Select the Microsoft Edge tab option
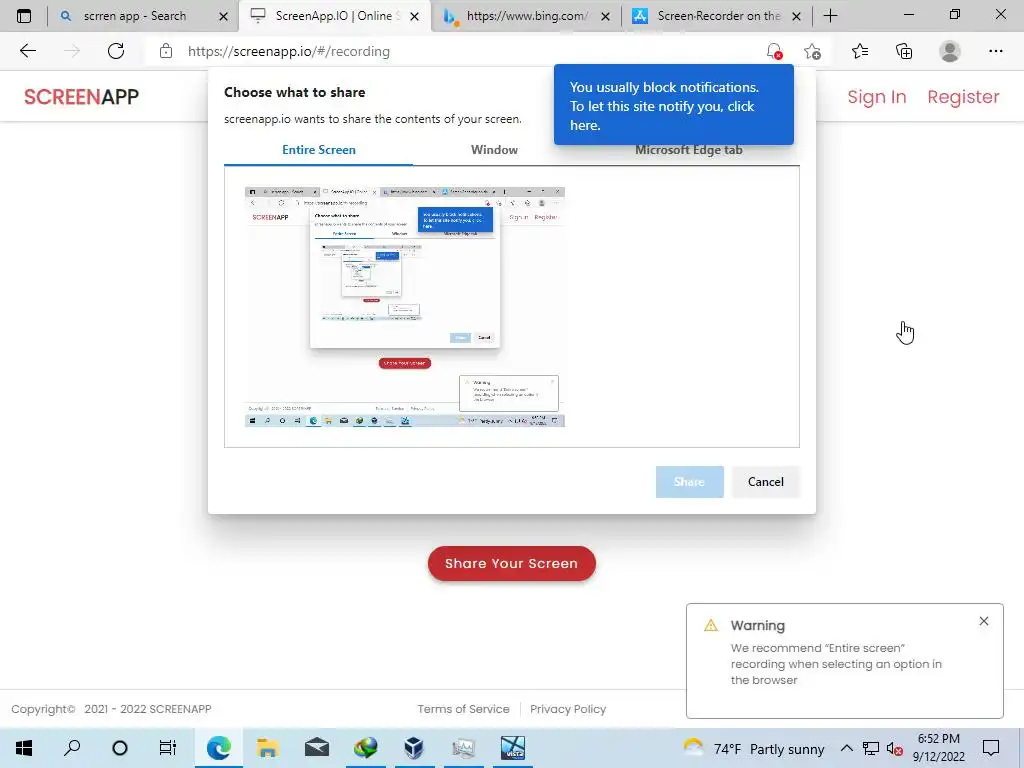This screenshot has width=1024, height=768. pos(688,151)
